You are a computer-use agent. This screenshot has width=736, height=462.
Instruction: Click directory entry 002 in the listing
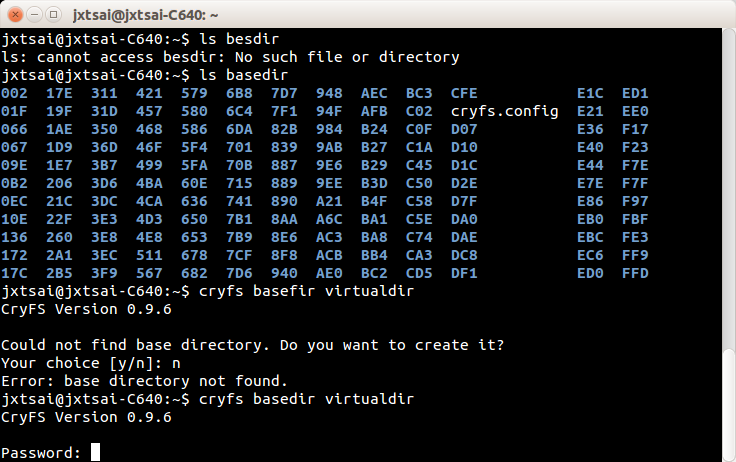(x=15, y=93)
